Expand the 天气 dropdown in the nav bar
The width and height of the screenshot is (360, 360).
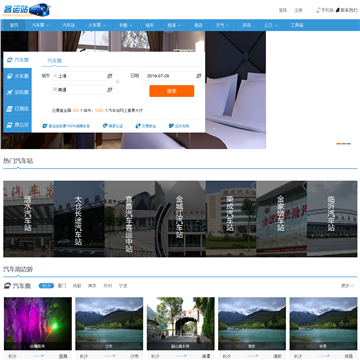tap(222, 25)
